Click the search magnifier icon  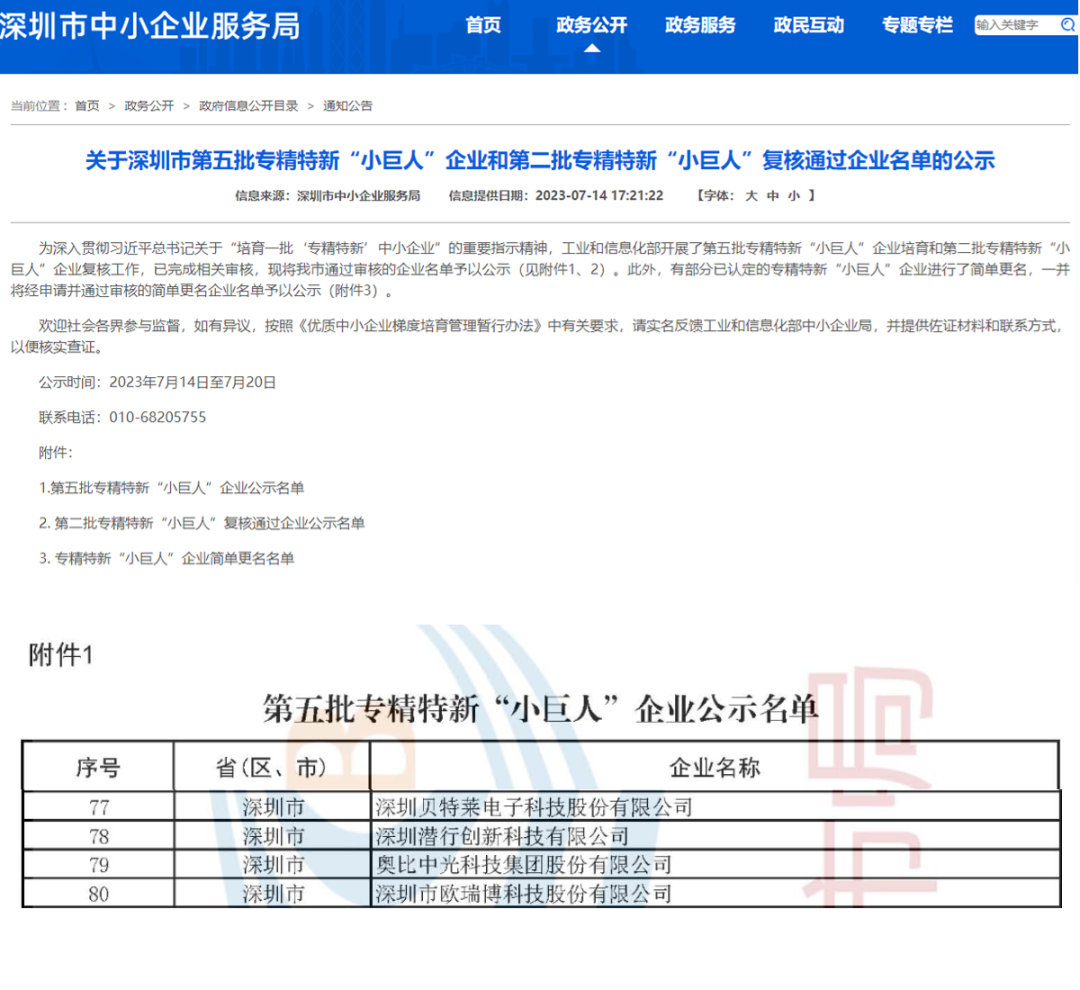1068,25
